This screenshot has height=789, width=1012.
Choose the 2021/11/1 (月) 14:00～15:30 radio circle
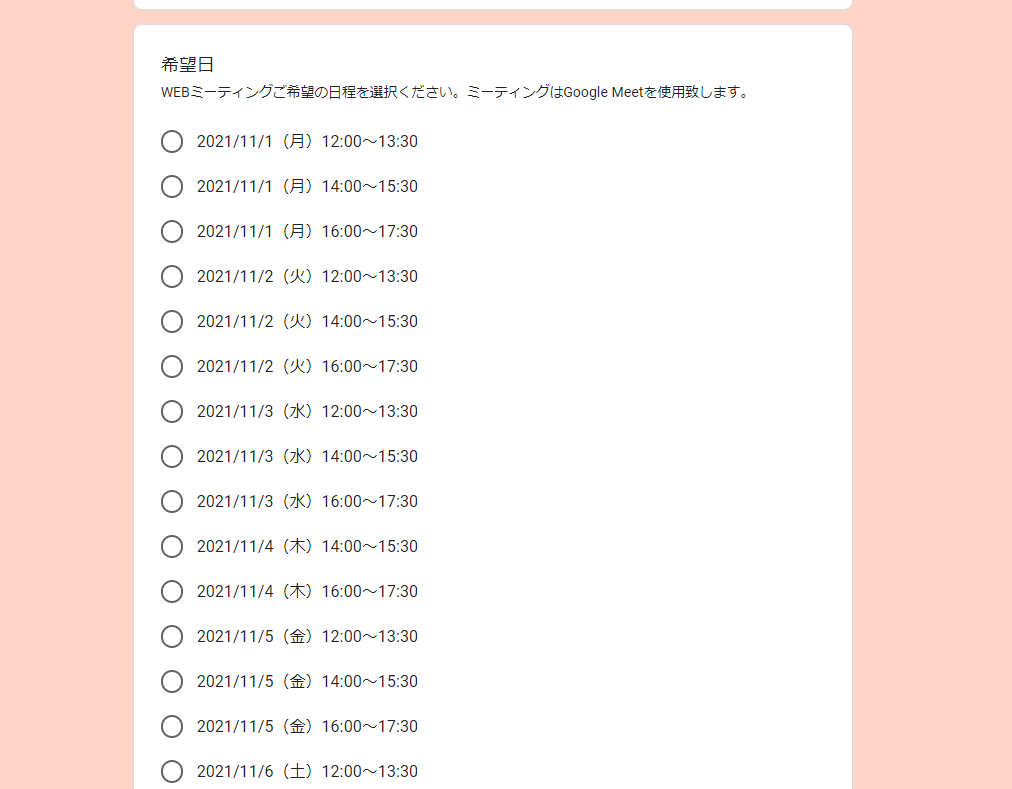tap(172, 187)
